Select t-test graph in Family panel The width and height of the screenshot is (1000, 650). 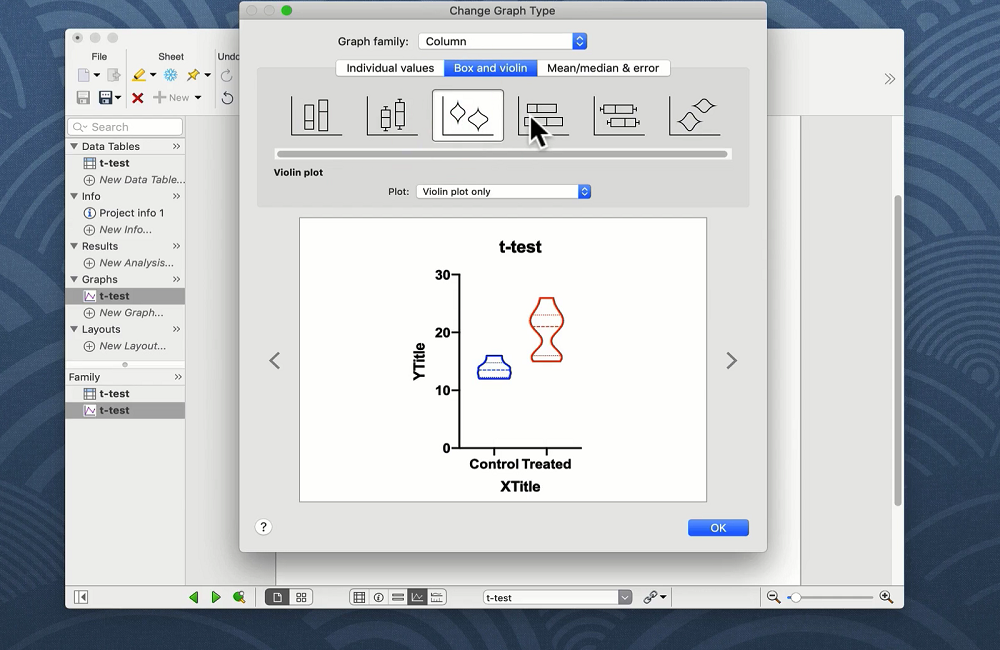pyautogui.click(x=125, y=410)
